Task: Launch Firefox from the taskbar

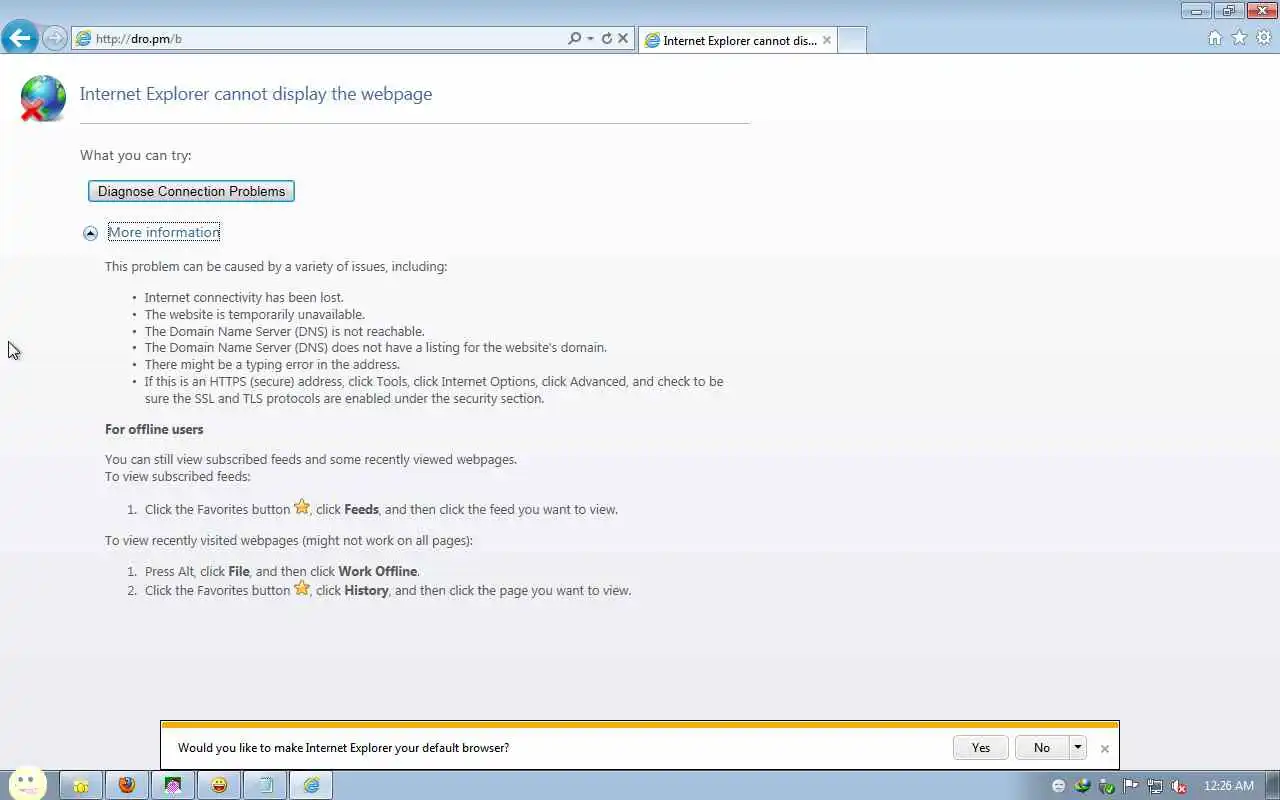Action: click(x=127, y=785)
